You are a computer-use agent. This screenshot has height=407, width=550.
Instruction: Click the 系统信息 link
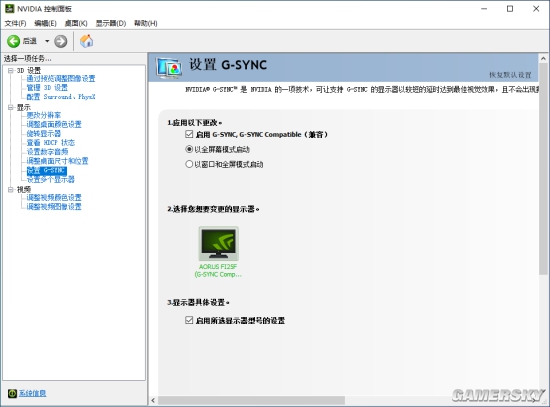33,393
